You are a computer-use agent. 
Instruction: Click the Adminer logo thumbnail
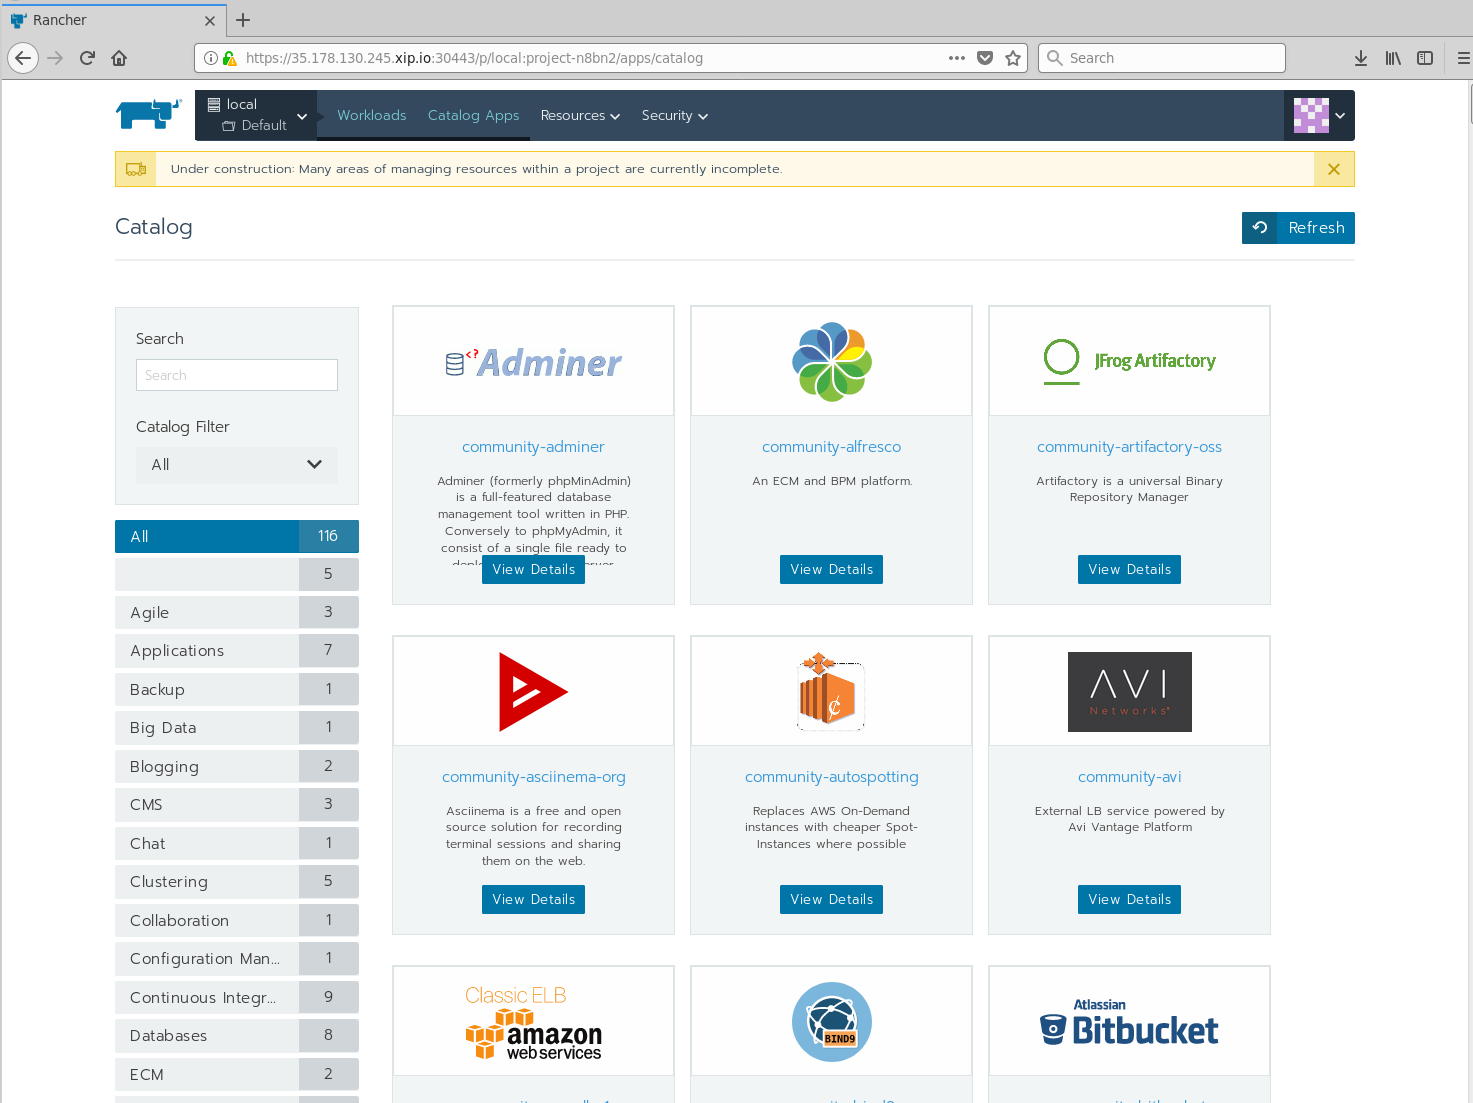tap(533, 362)
